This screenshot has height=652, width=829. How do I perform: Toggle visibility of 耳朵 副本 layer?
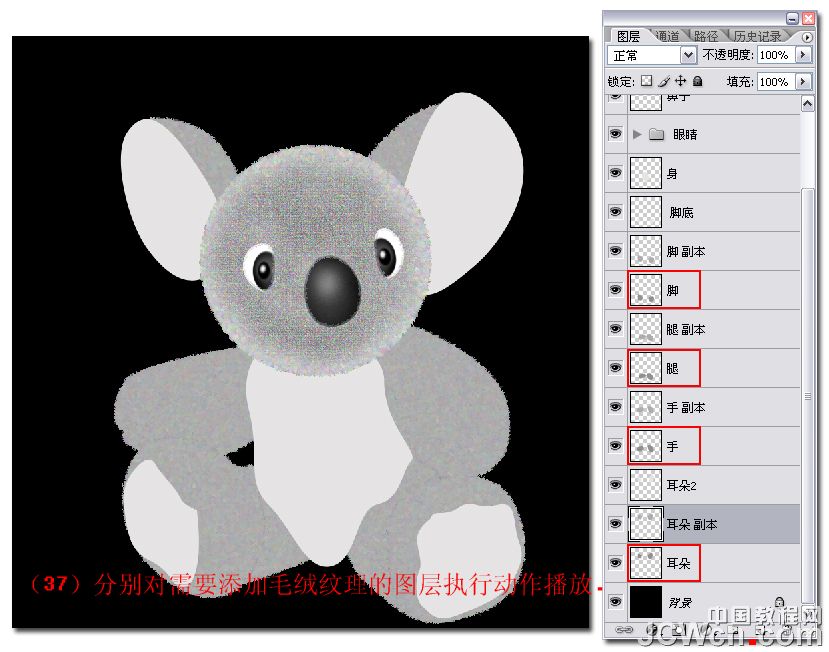pos(615,524)
